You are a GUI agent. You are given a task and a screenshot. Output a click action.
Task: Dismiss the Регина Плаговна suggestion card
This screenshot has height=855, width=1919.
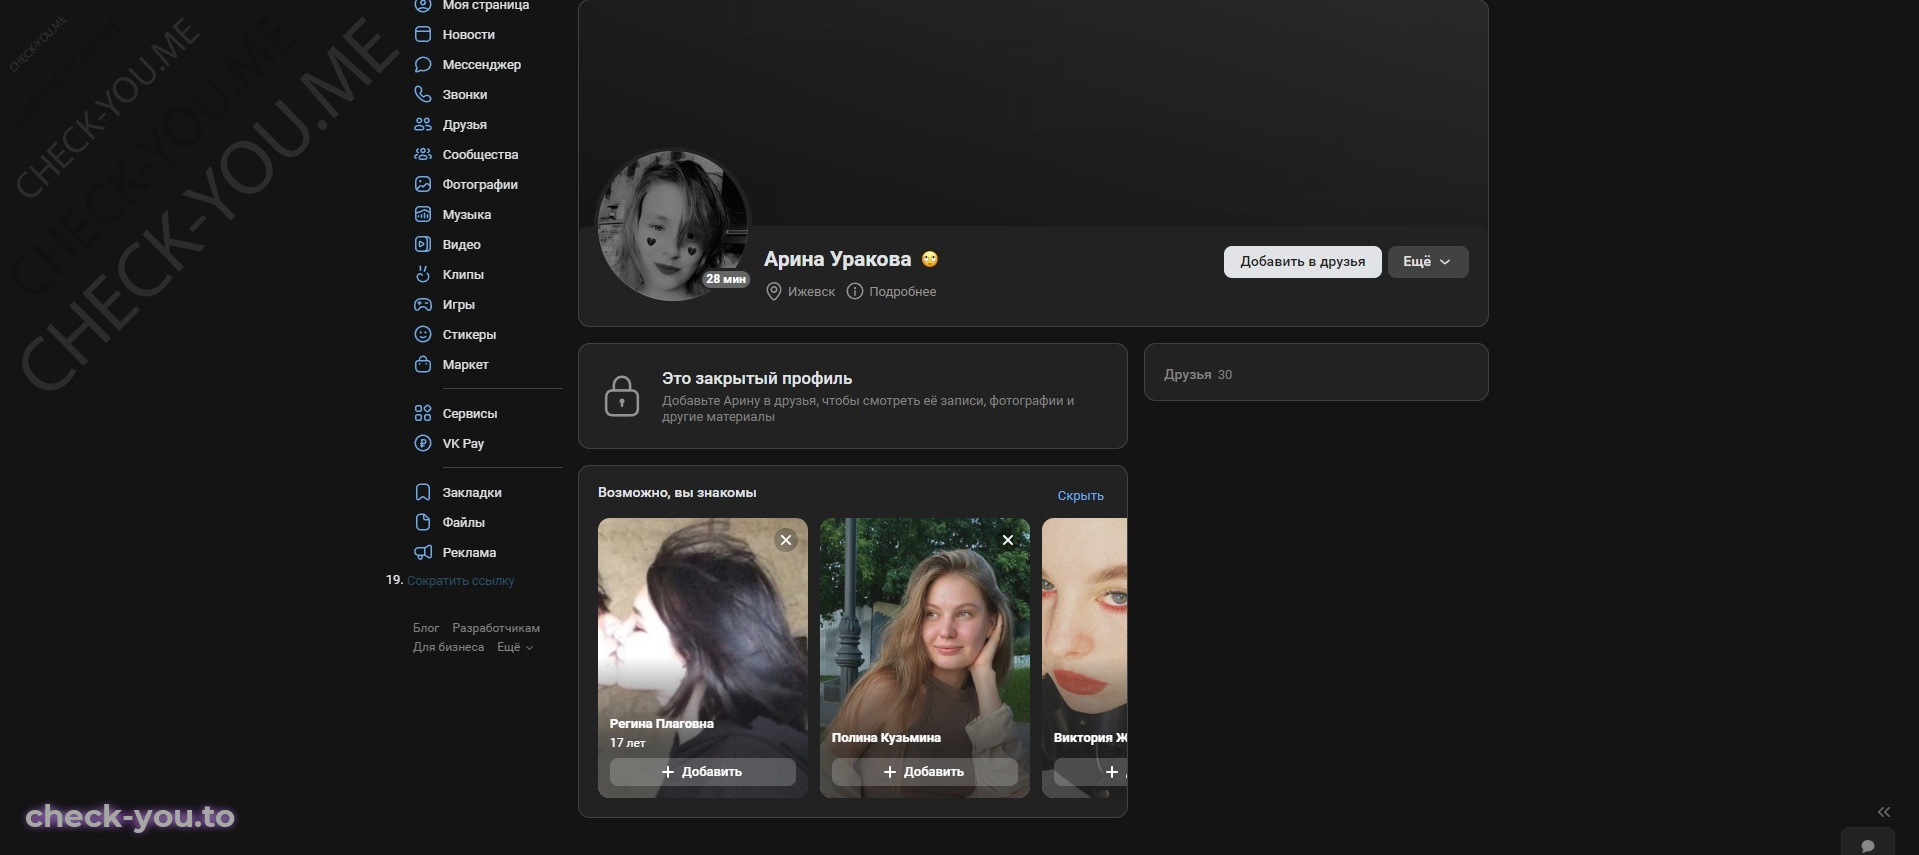(786, 540)
